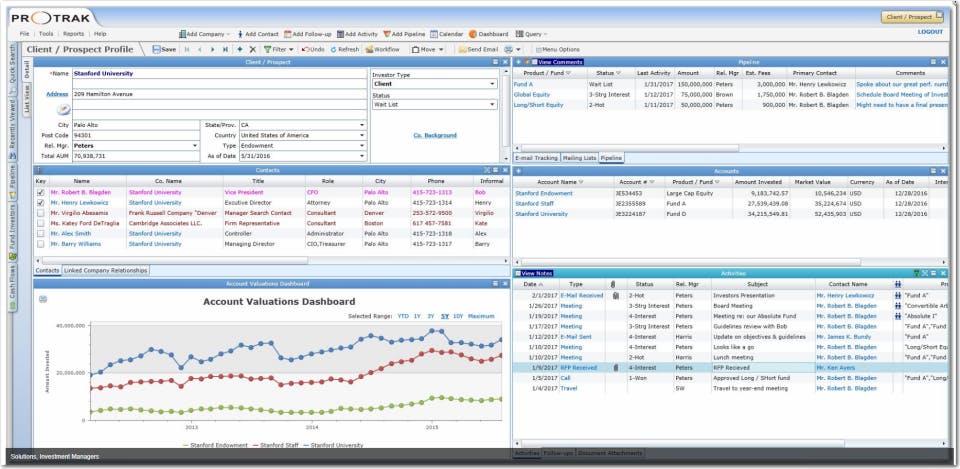The width and height of the screenshot is (960, 469).
Task: Undo the last change
Action: pyautogui.click(x=313, y=50)
